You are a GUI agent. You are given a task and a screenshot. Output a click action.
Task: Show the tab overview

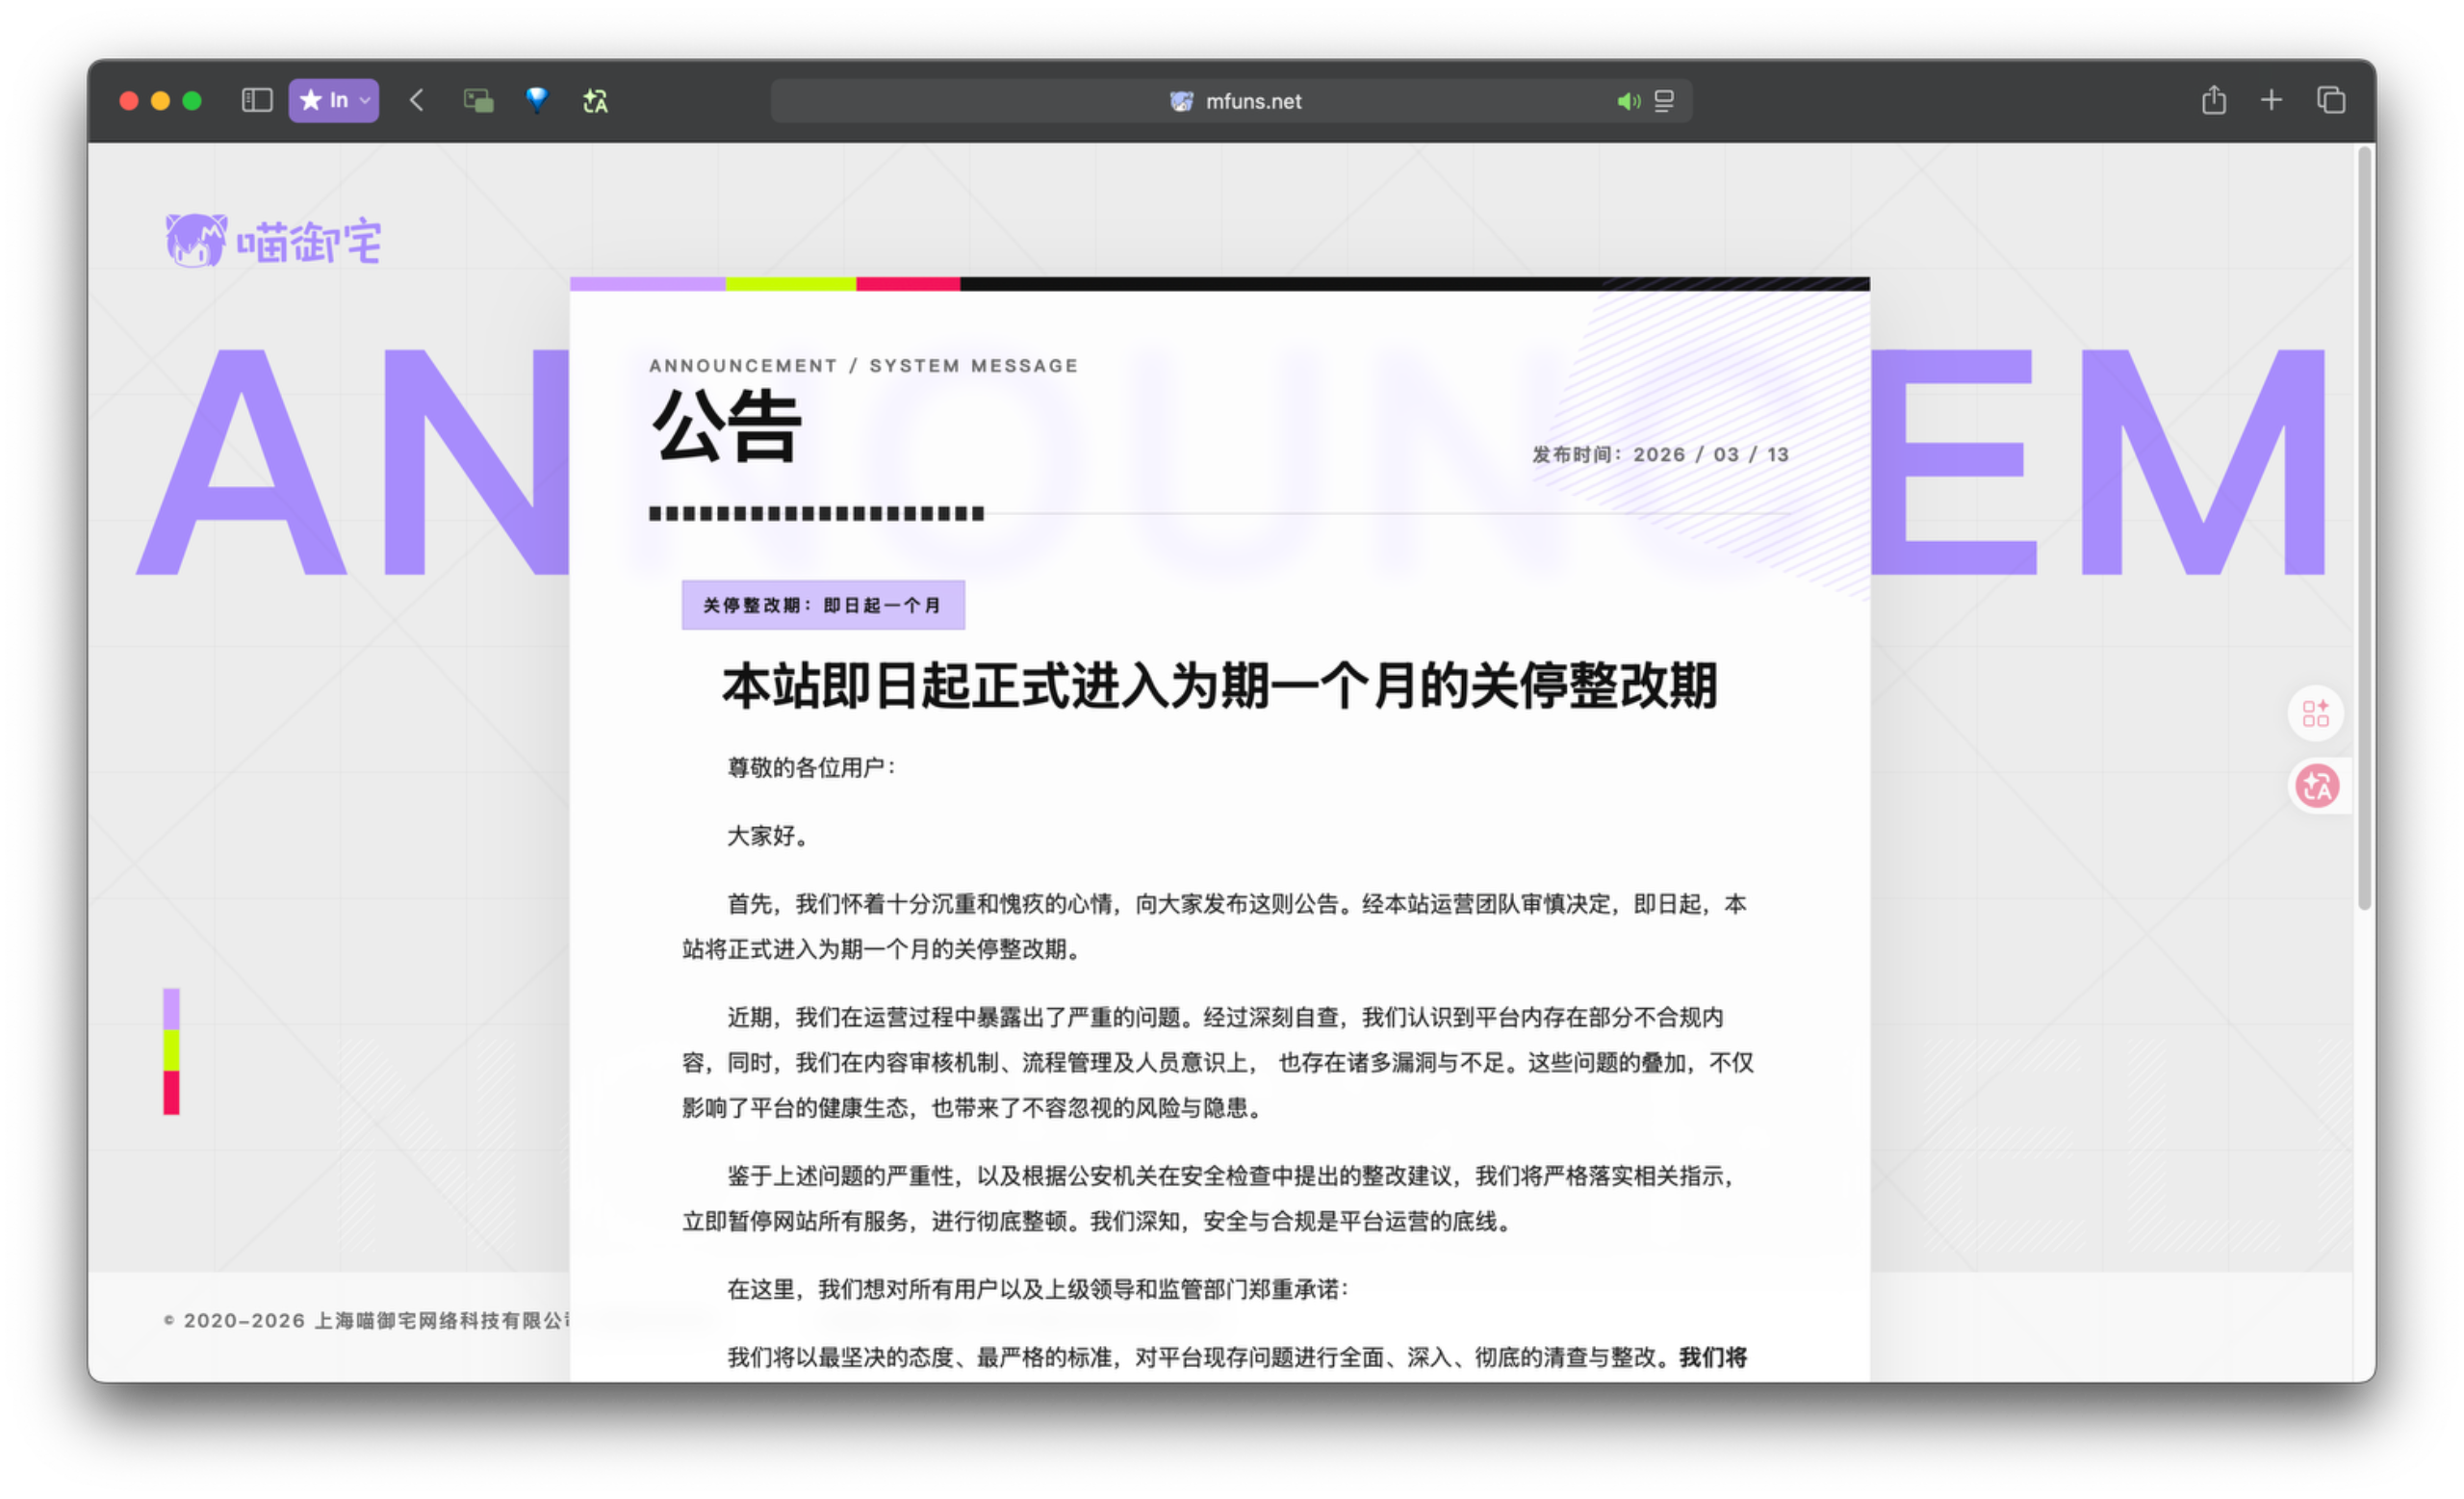[x=2331, y=100]
